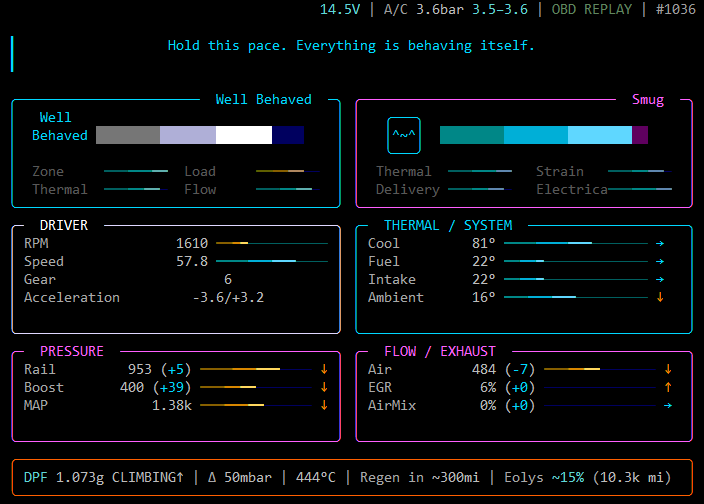Click the Cool trend arrow

coord(660,243)
